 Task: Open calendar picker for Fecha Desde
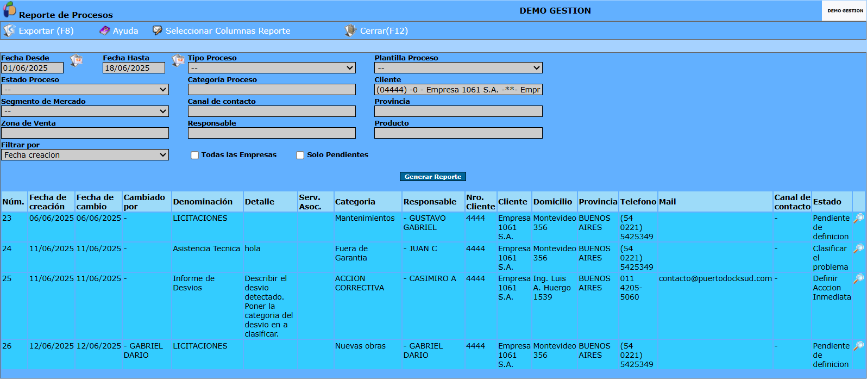click(76, 60)
